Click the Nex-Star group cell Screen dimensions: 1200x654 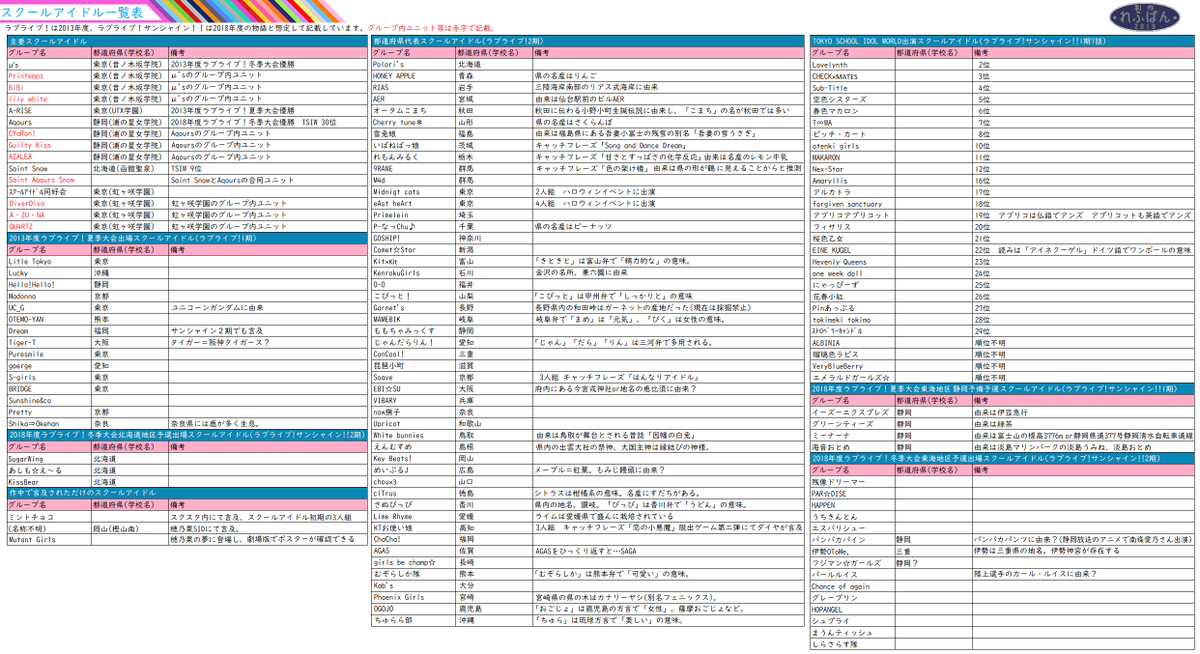[x=852, y=168]
